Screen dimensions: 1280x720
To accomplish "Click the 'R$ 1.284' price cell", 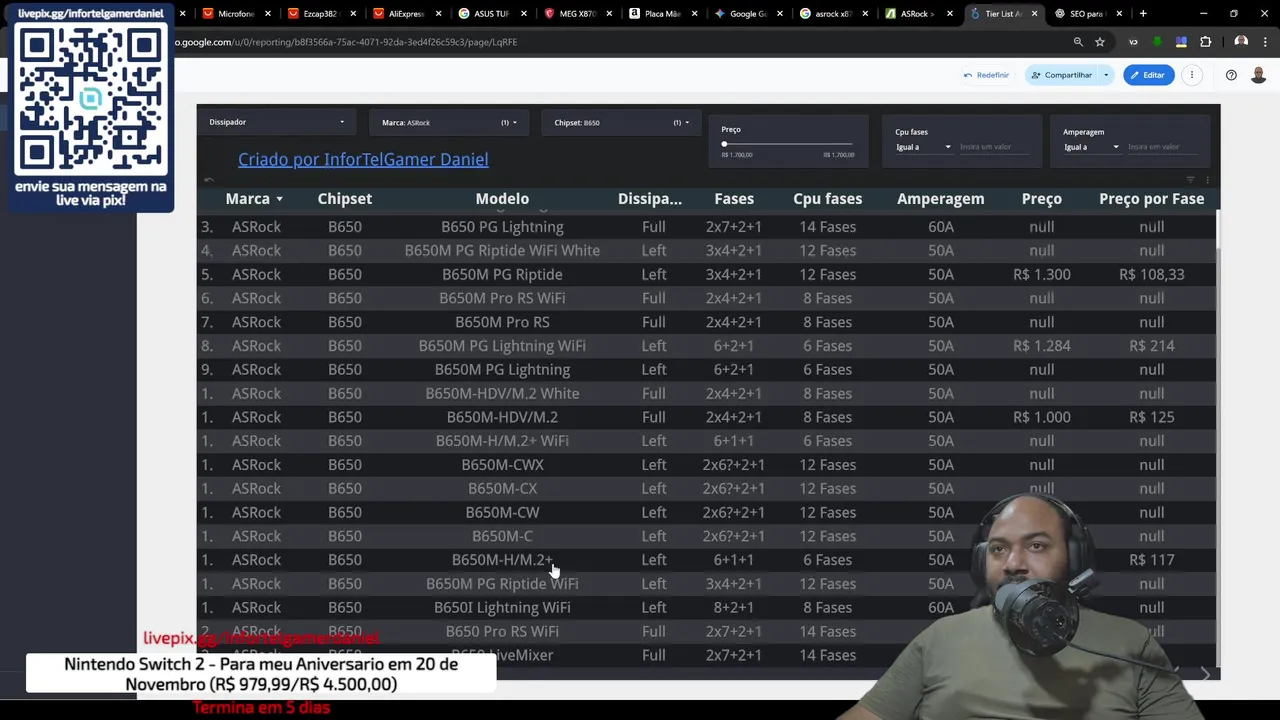I will (1041, 346).
